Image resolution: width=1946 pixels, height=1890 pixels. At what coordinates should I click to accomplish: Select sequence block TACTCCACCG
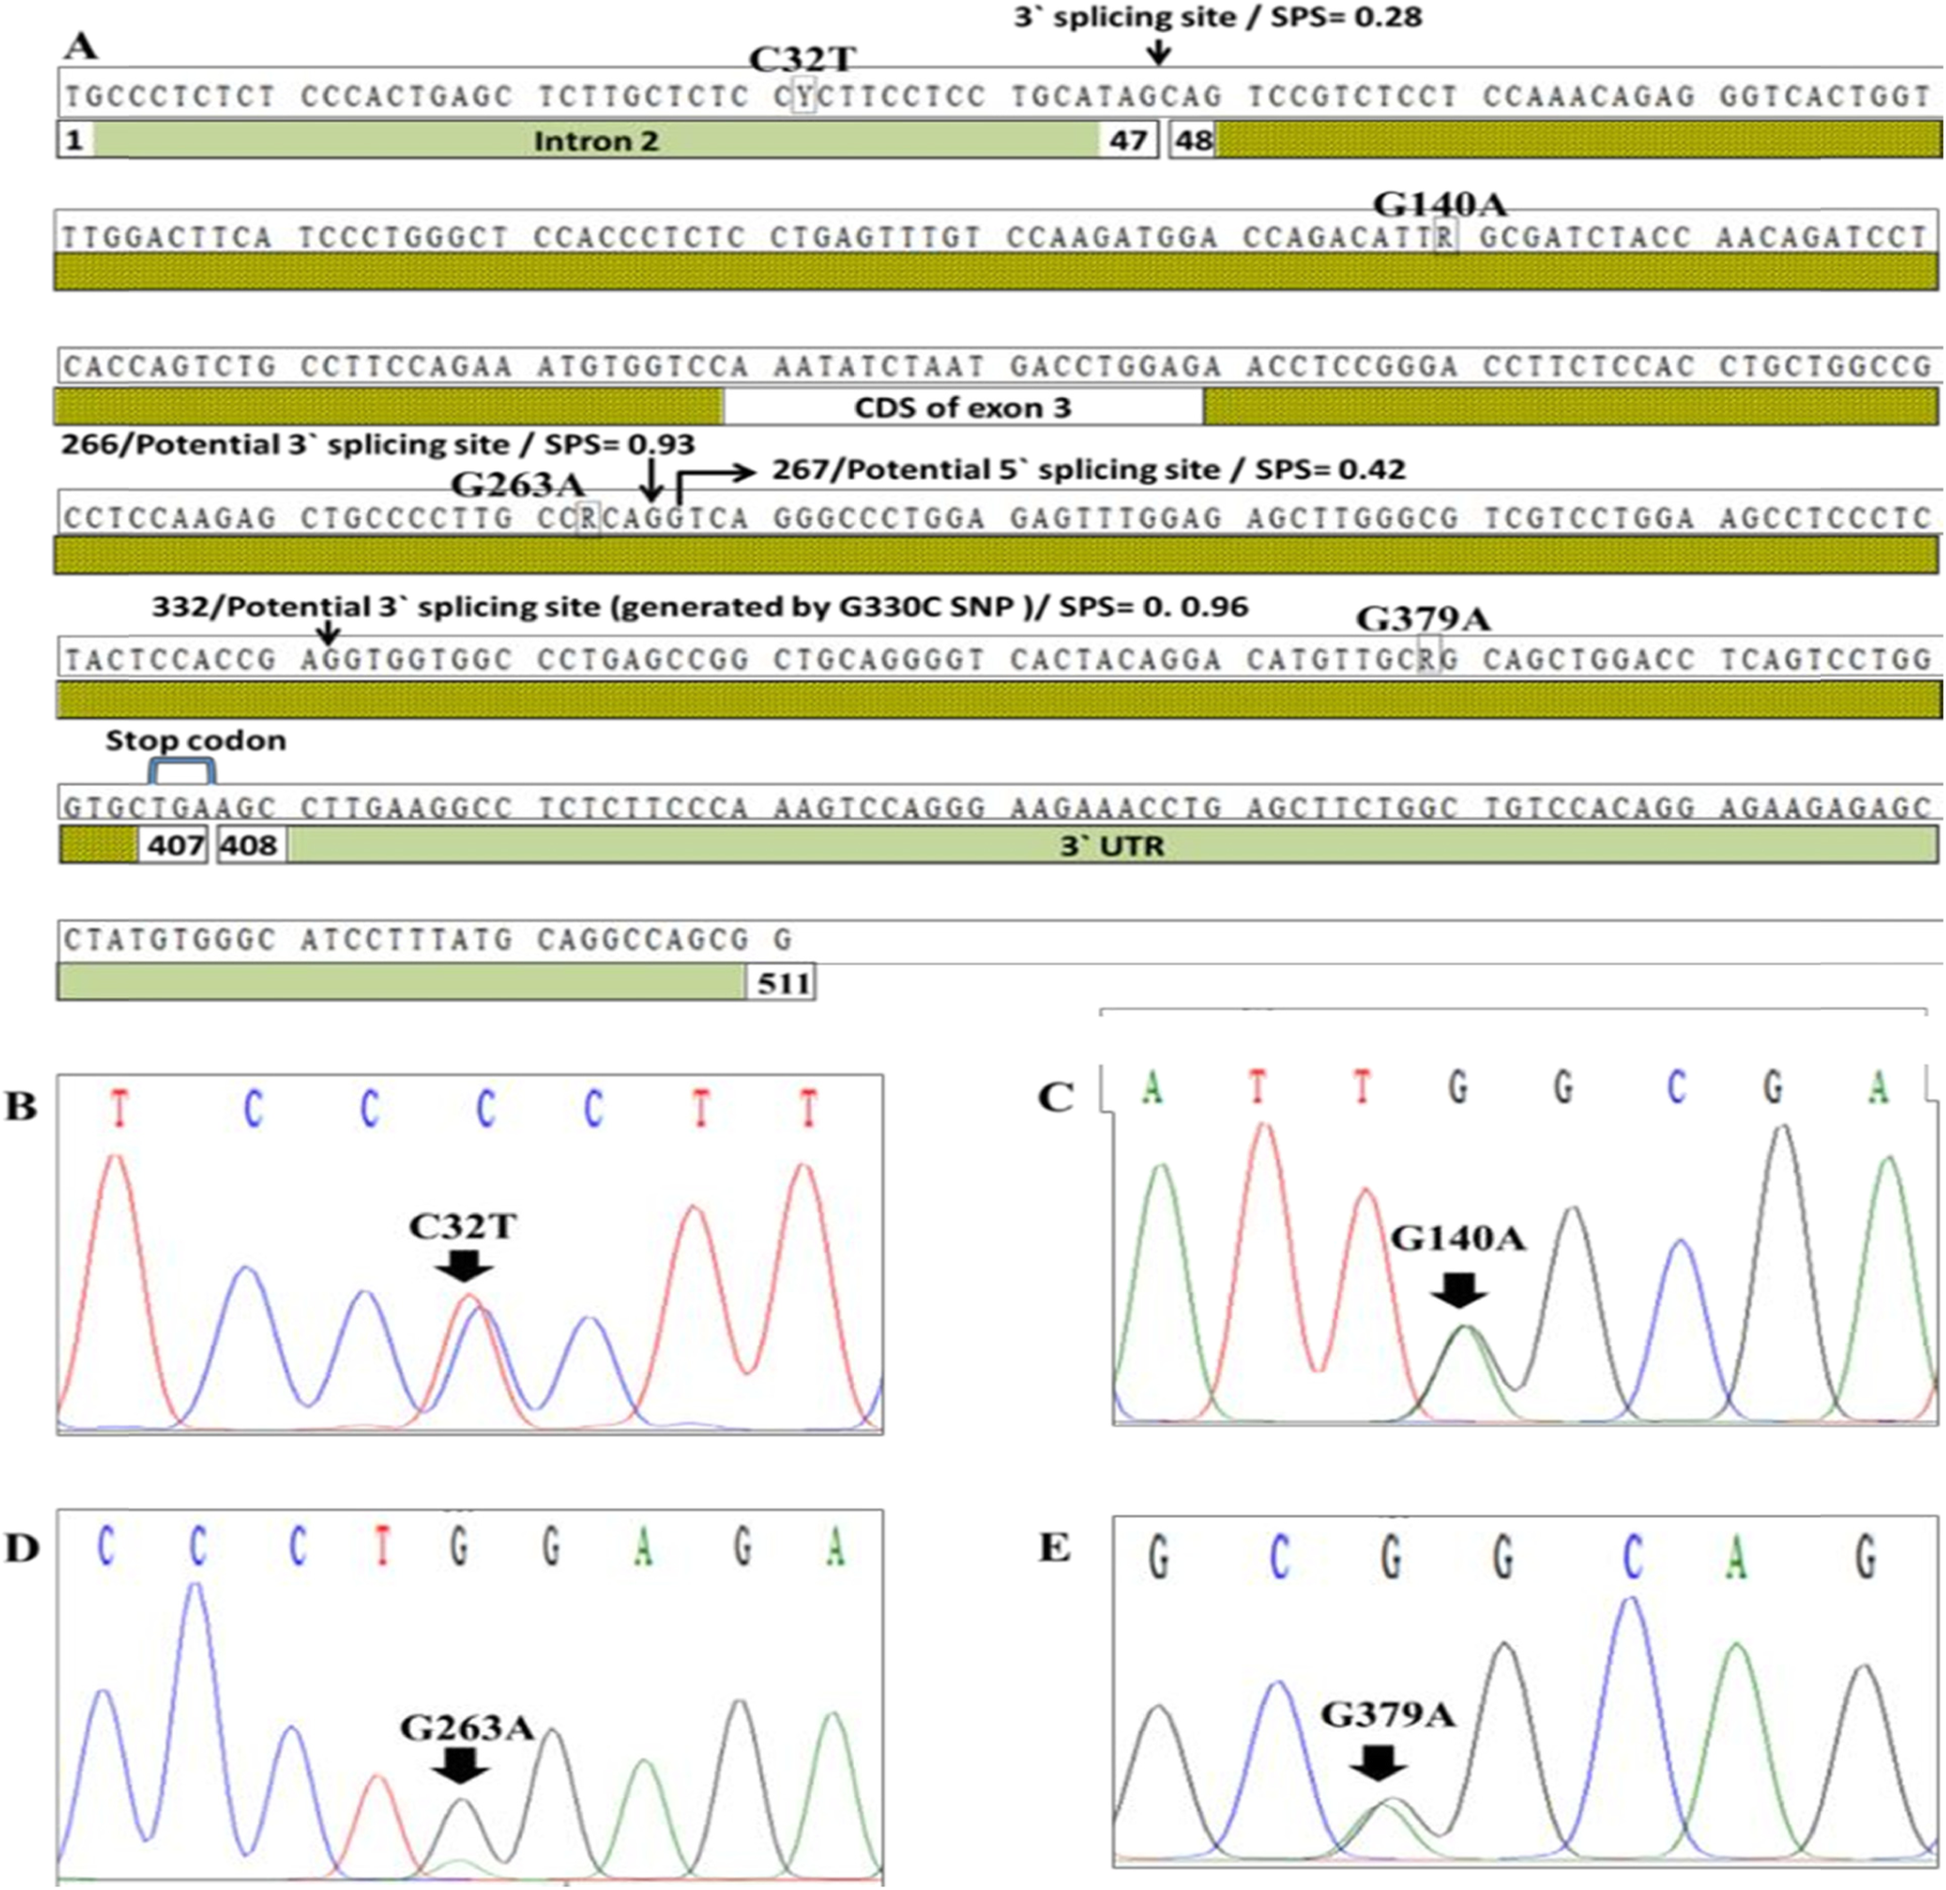pos(170,660)
